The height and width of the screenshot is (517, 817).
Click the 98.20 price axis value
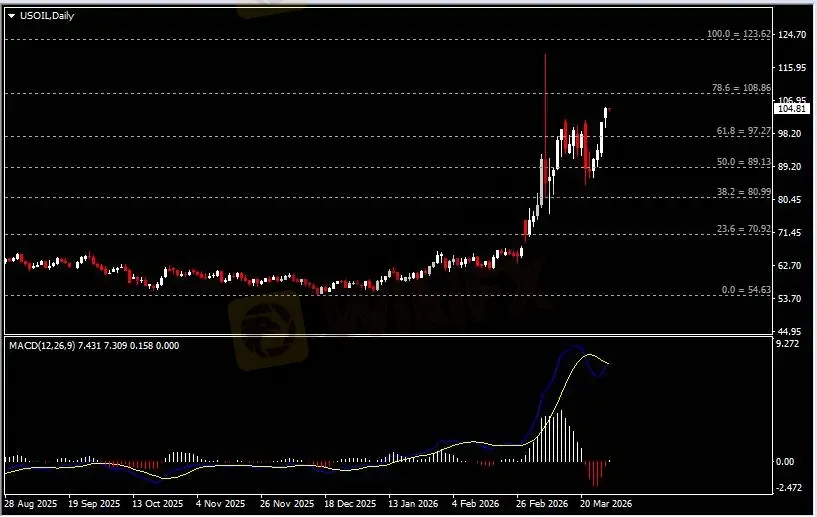tap(789, 133)
